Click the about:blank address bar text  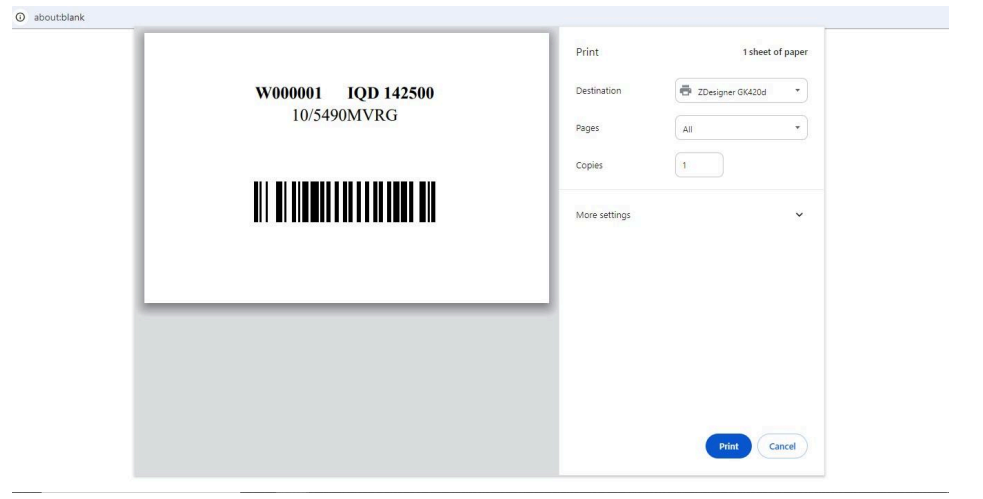click(x=57, y=16)
